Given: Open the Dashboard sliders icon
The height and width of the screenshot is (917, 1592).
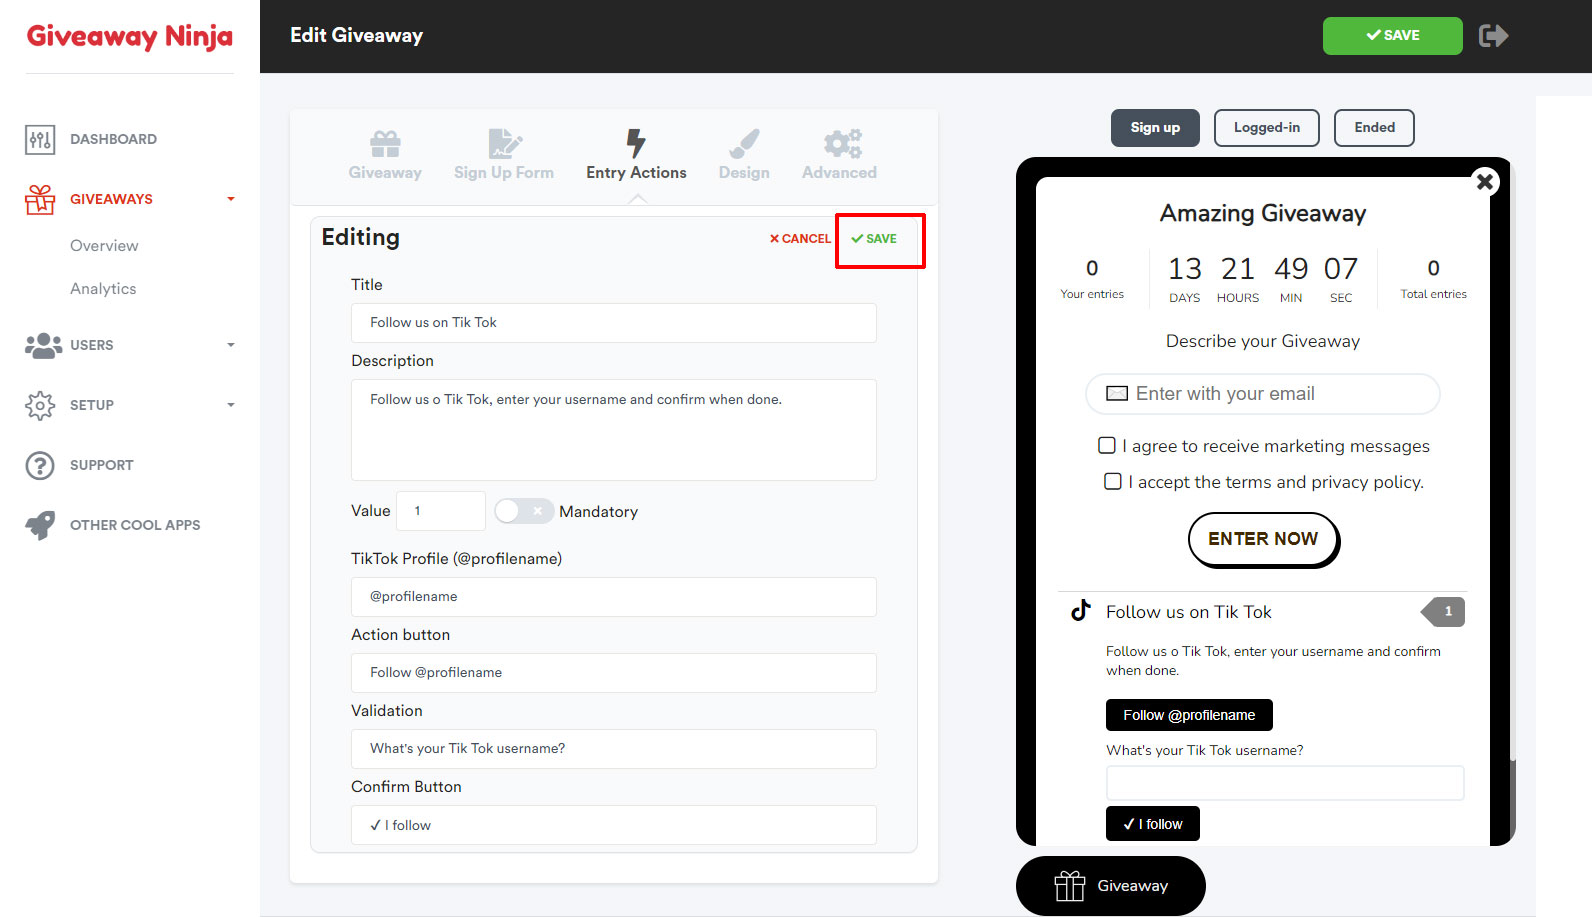Looking at the screenshot, I should click(40, 140).
